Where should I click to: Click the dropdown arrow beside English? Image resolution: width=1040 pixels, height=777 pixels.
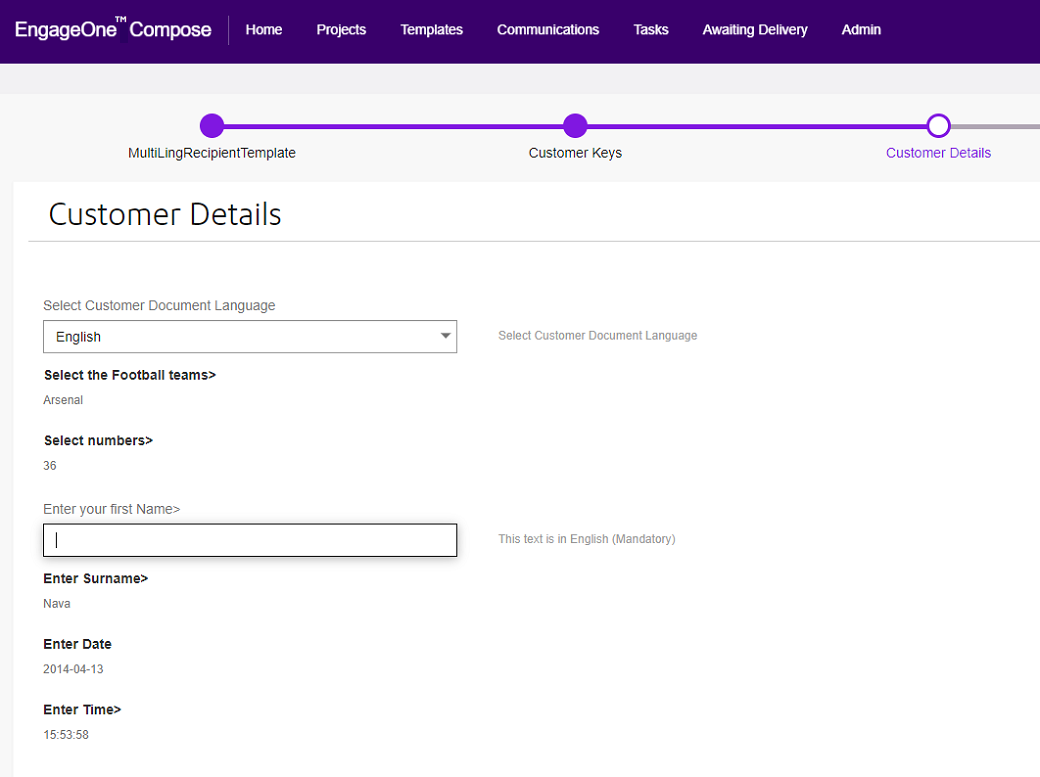pyautogui.click(x=446, y=336)
